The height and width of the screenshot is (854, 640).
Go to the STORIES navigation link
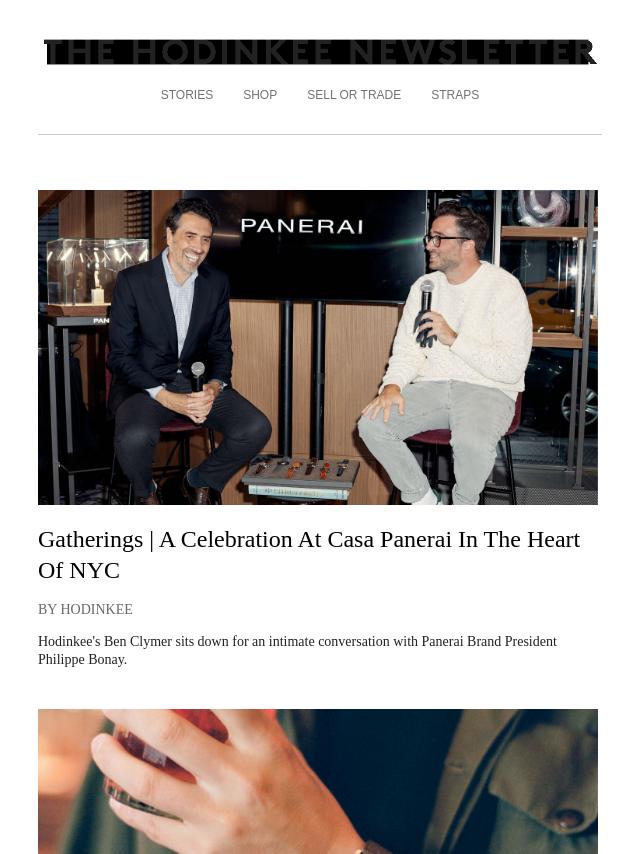pyautogui.click(x=187, y=95)
